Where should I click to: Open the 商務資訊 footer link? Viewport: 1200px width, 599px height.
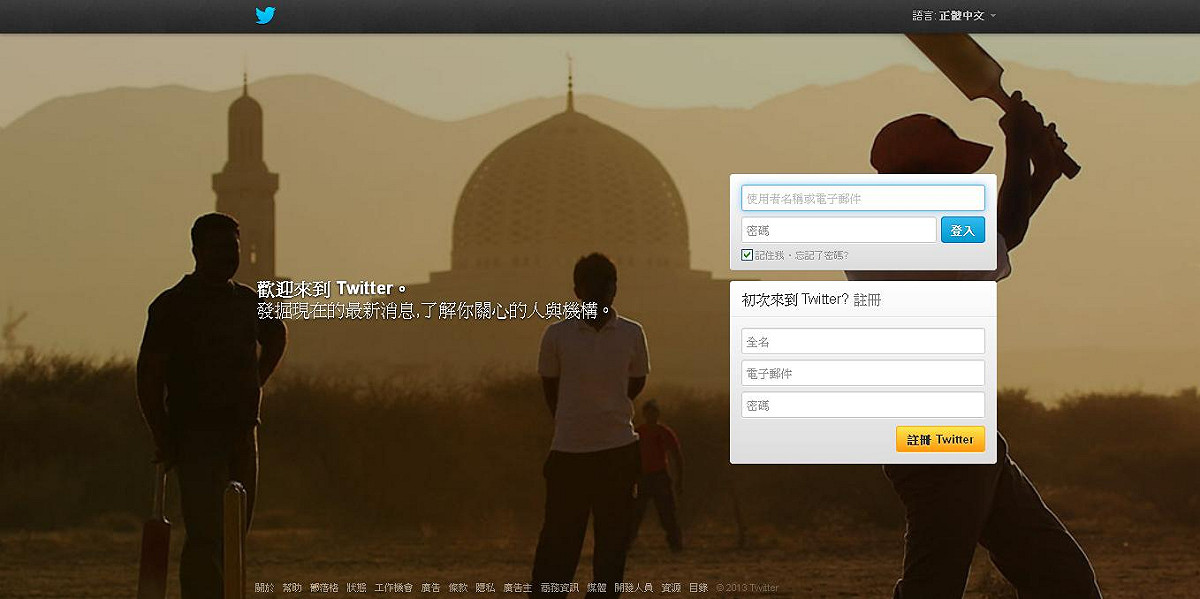560,587
